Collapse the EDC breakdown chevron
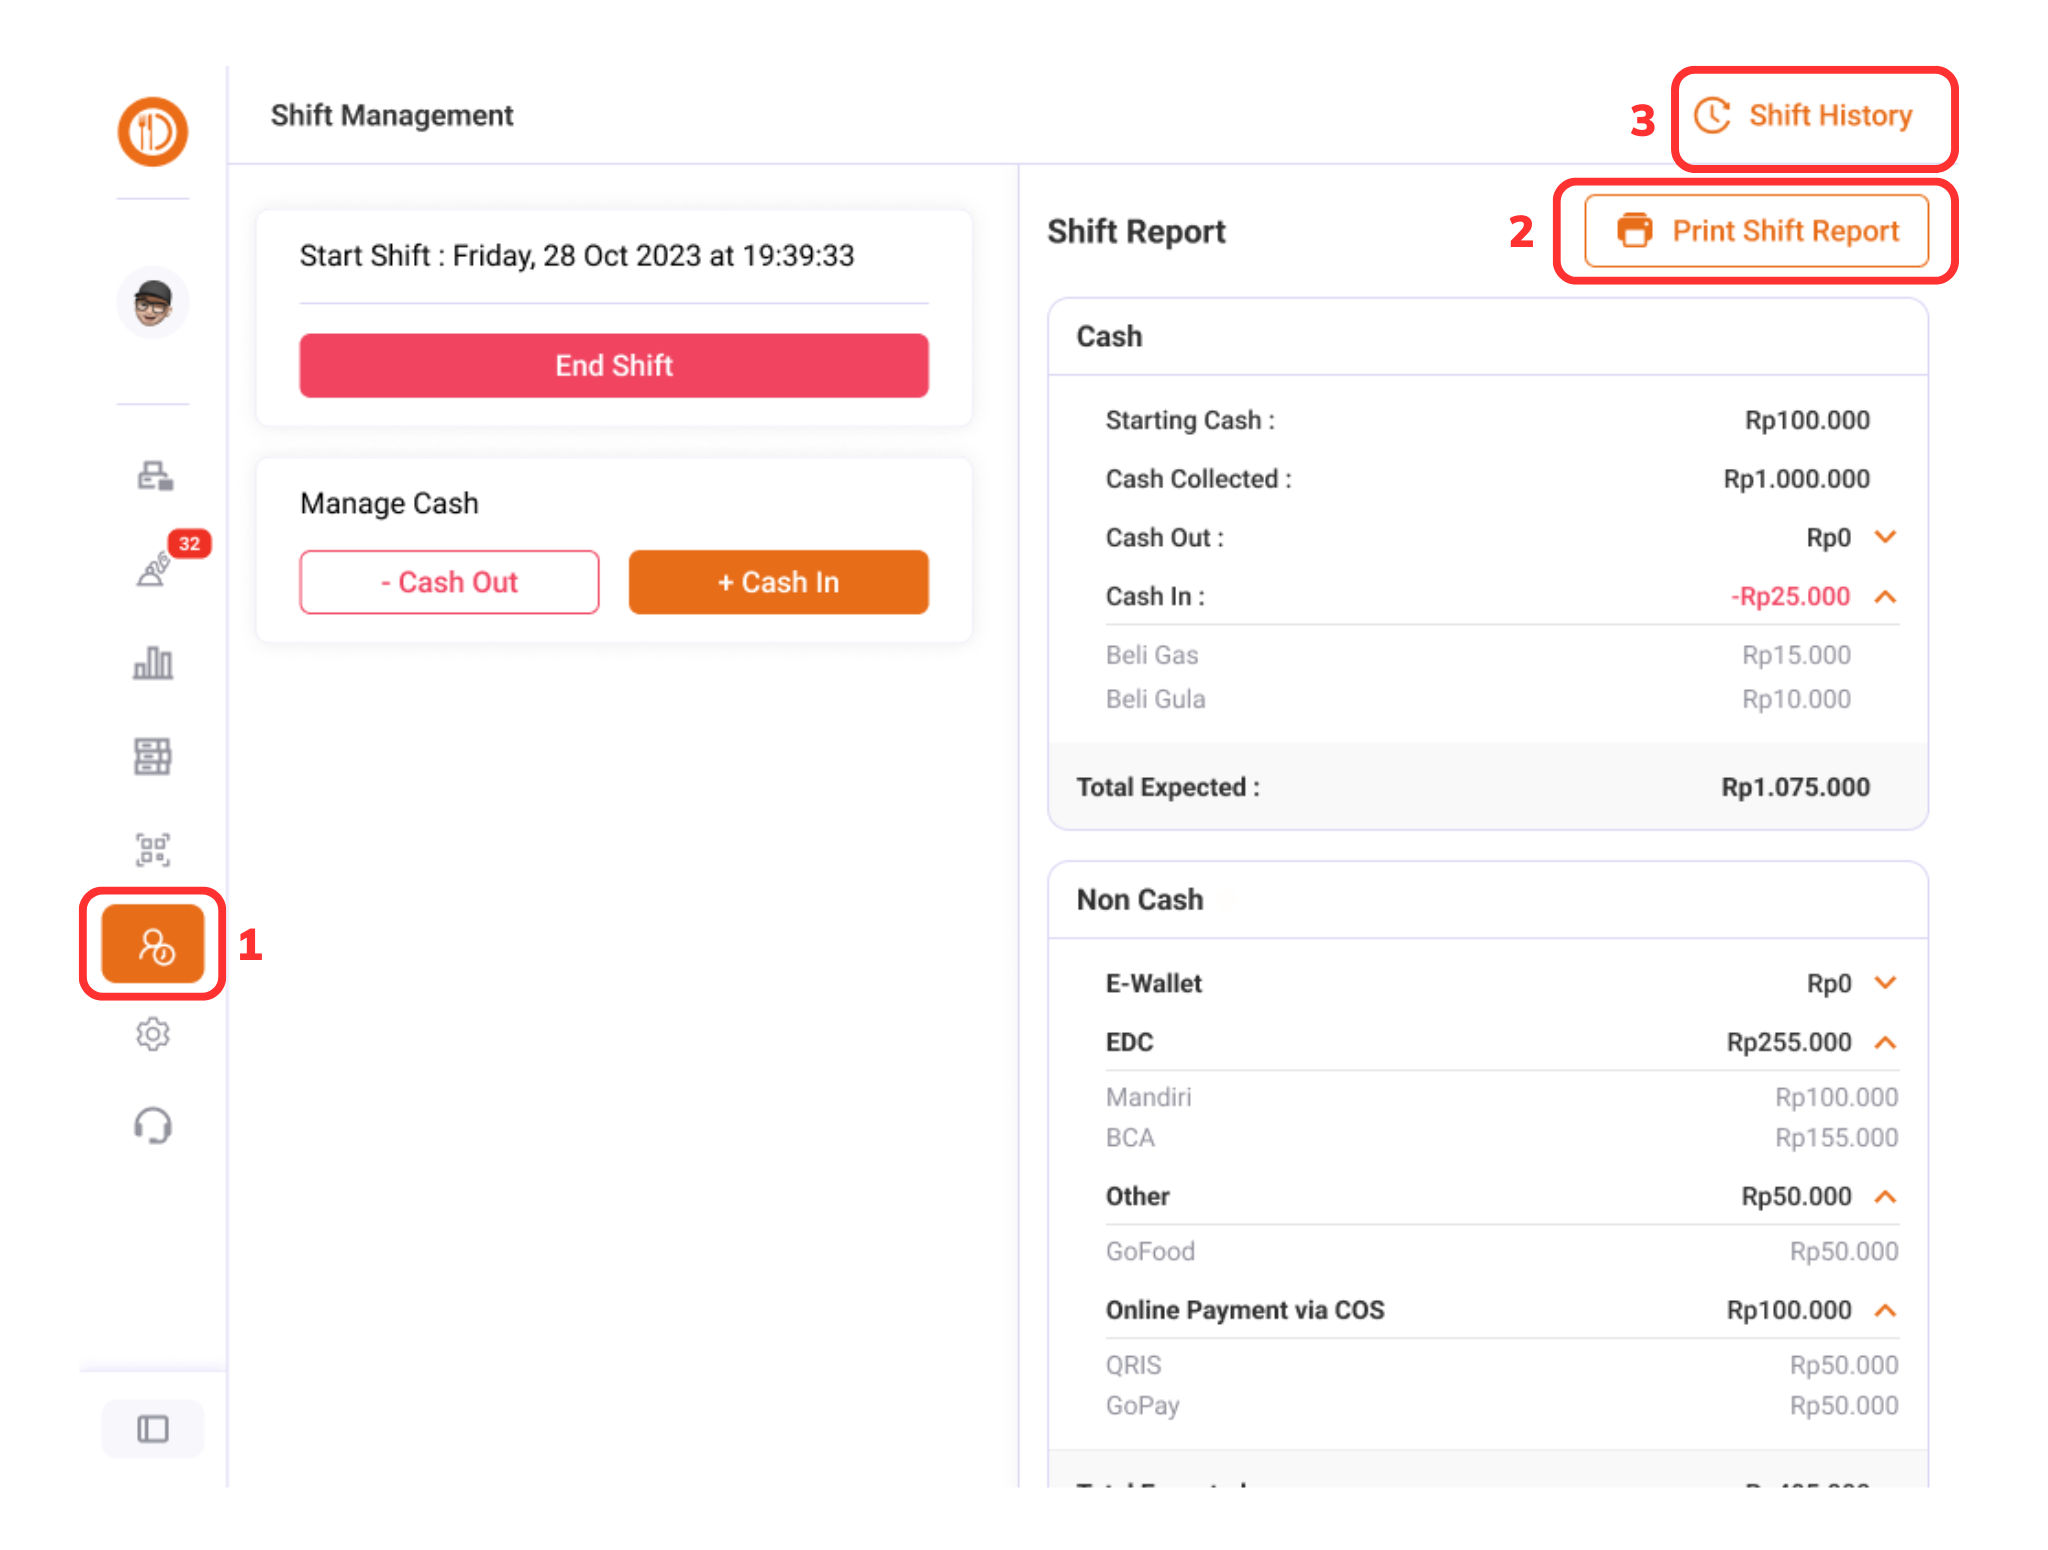 1885,1042
